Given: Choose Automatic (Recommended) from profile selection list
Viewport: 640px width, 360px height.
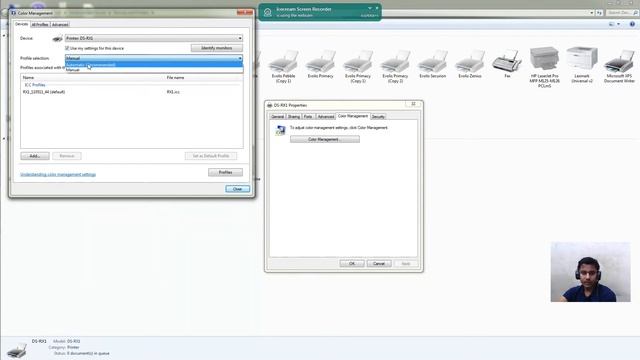Looking at the screenshot, I should 154,64.
